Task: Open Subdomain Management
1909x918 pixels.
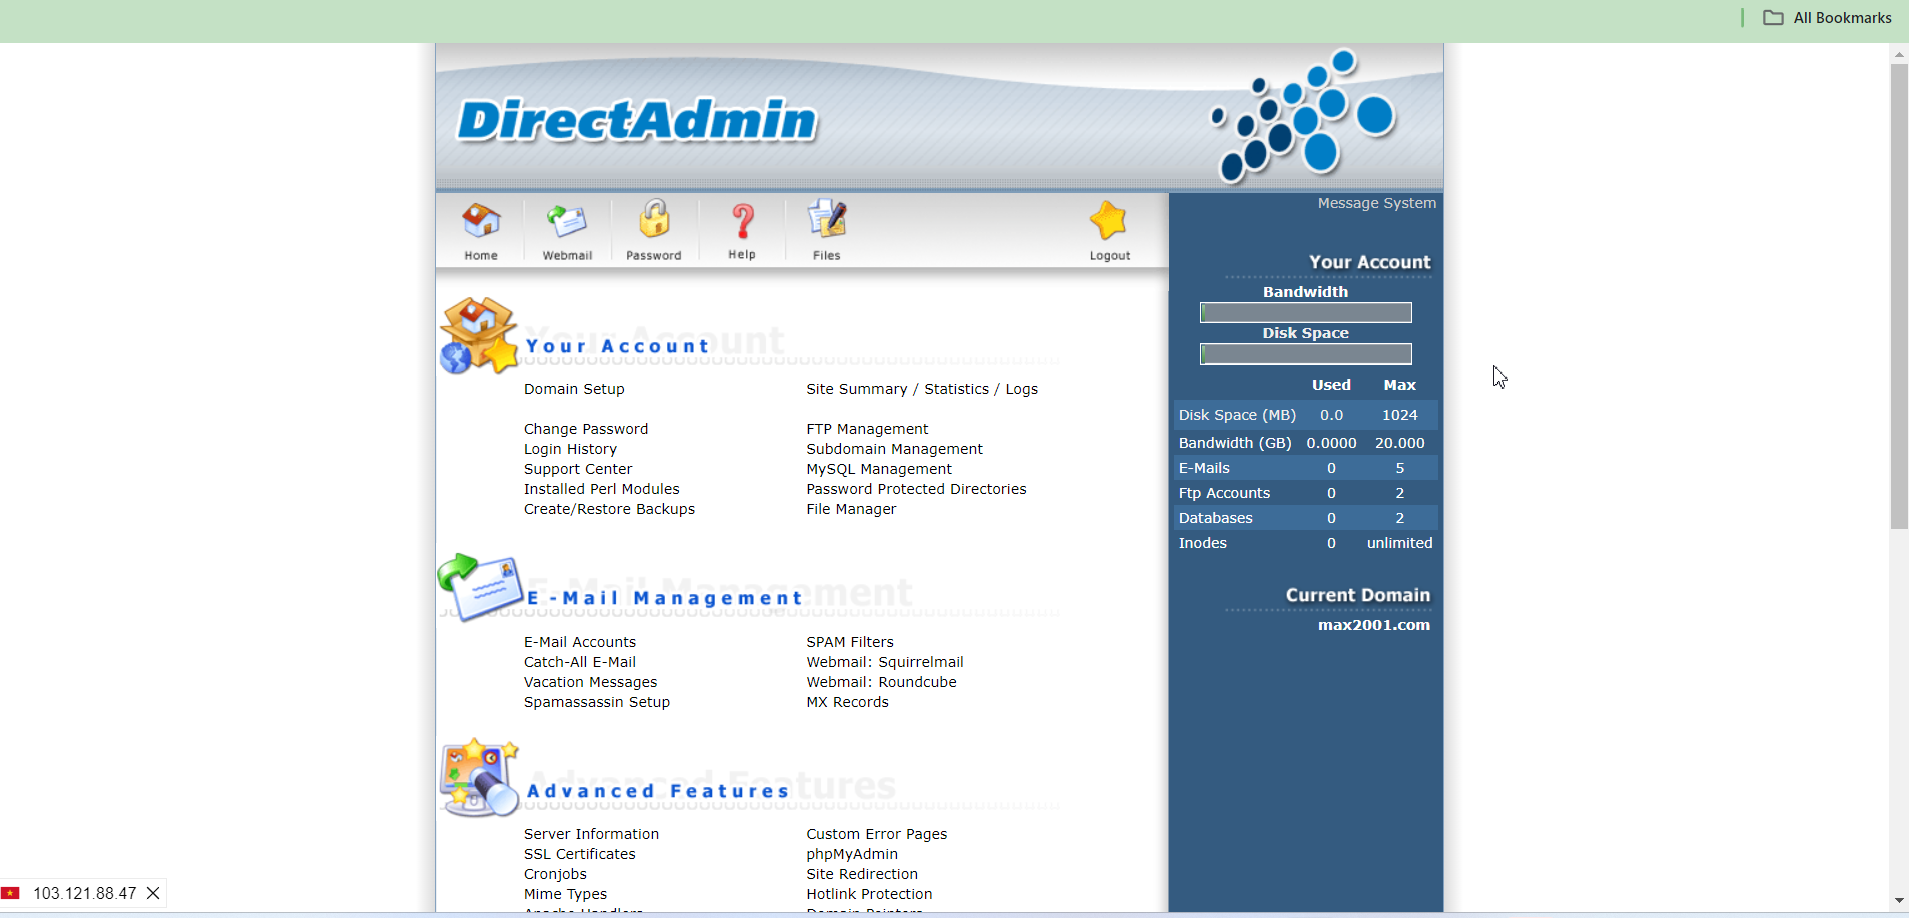Action: 894,449
